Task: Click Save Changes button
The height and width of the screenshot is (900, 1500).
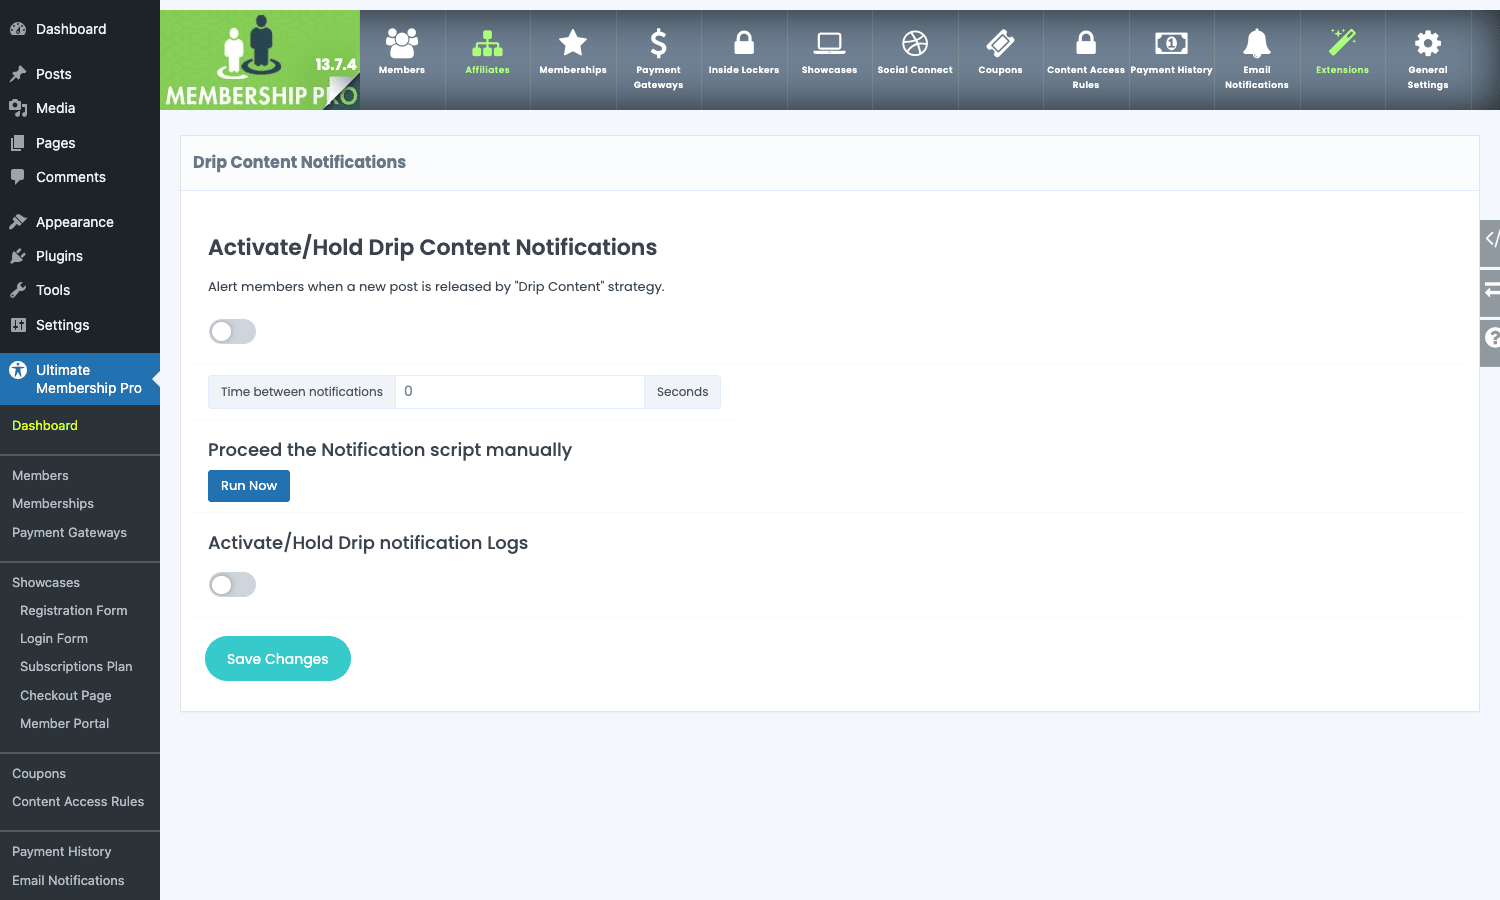Action: [x=278, y=659]
